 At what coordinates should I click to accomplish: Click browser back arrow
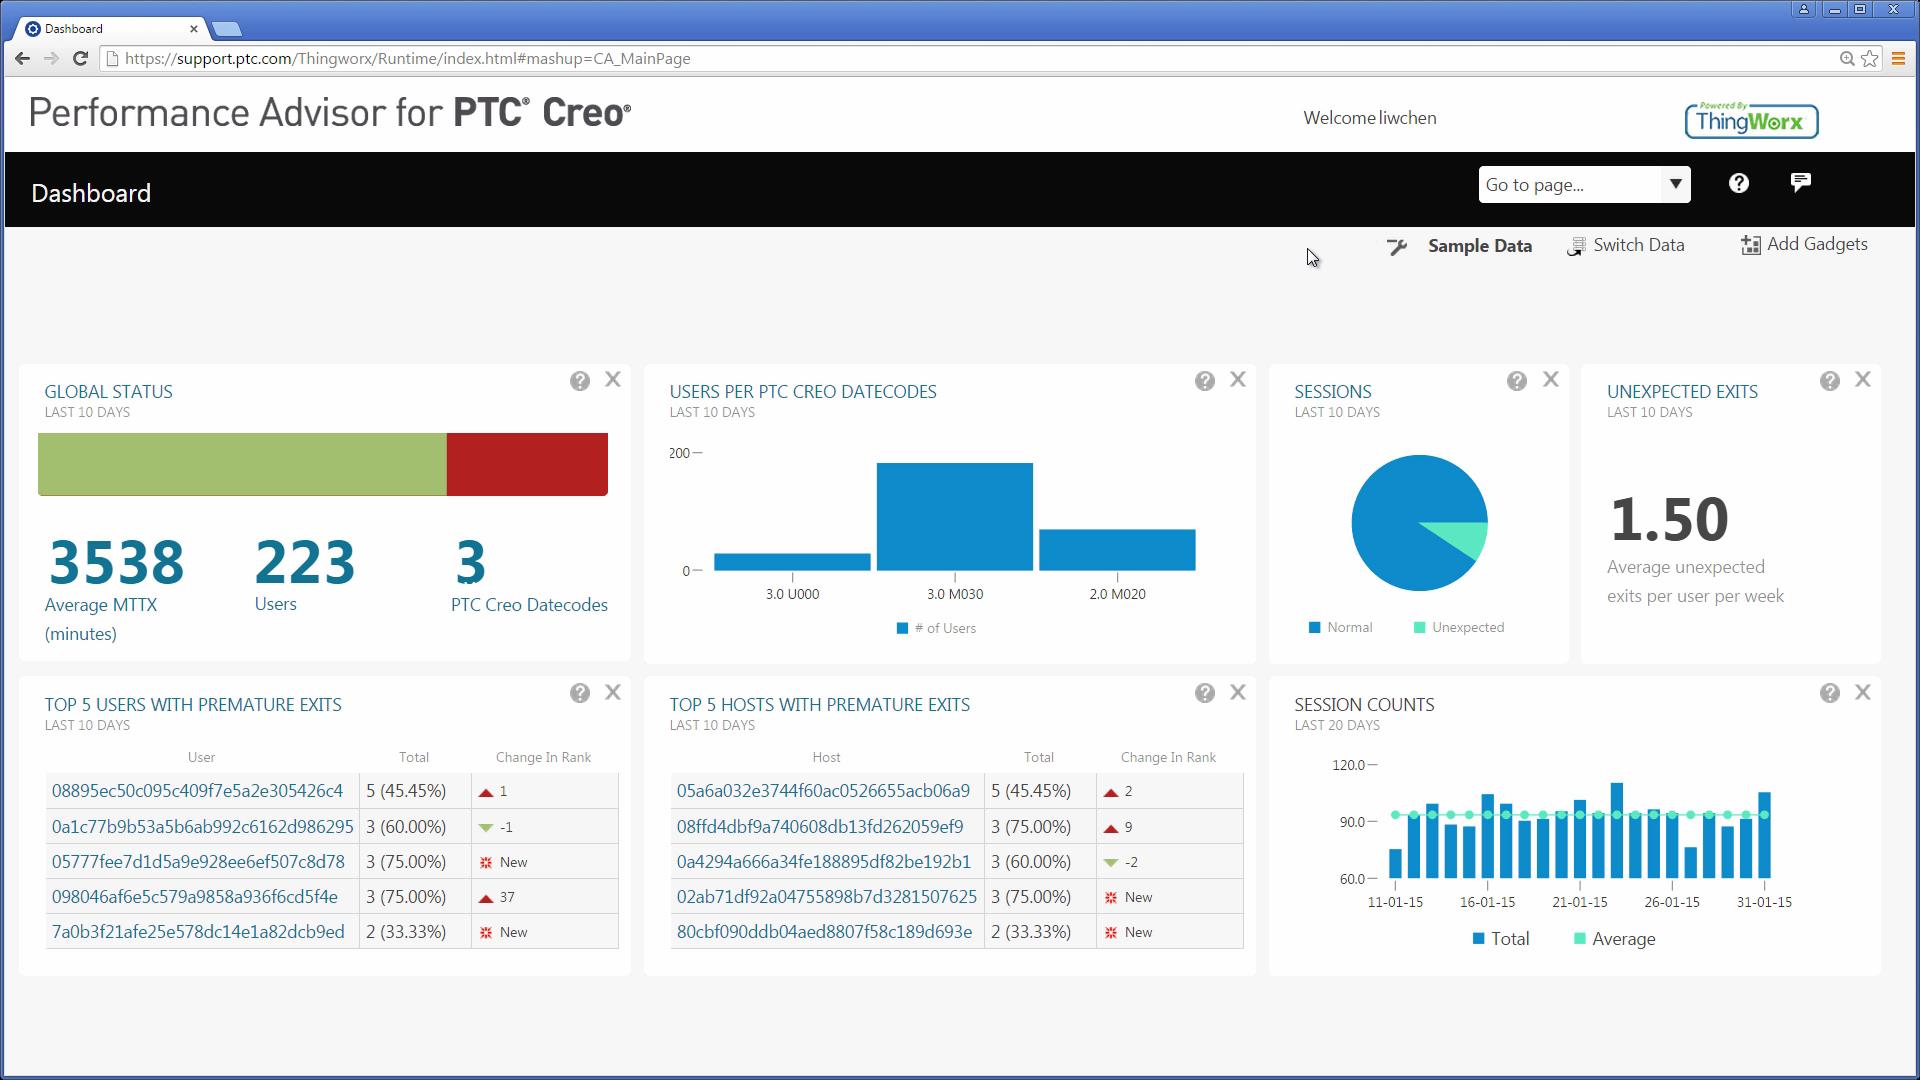[23, 59]
